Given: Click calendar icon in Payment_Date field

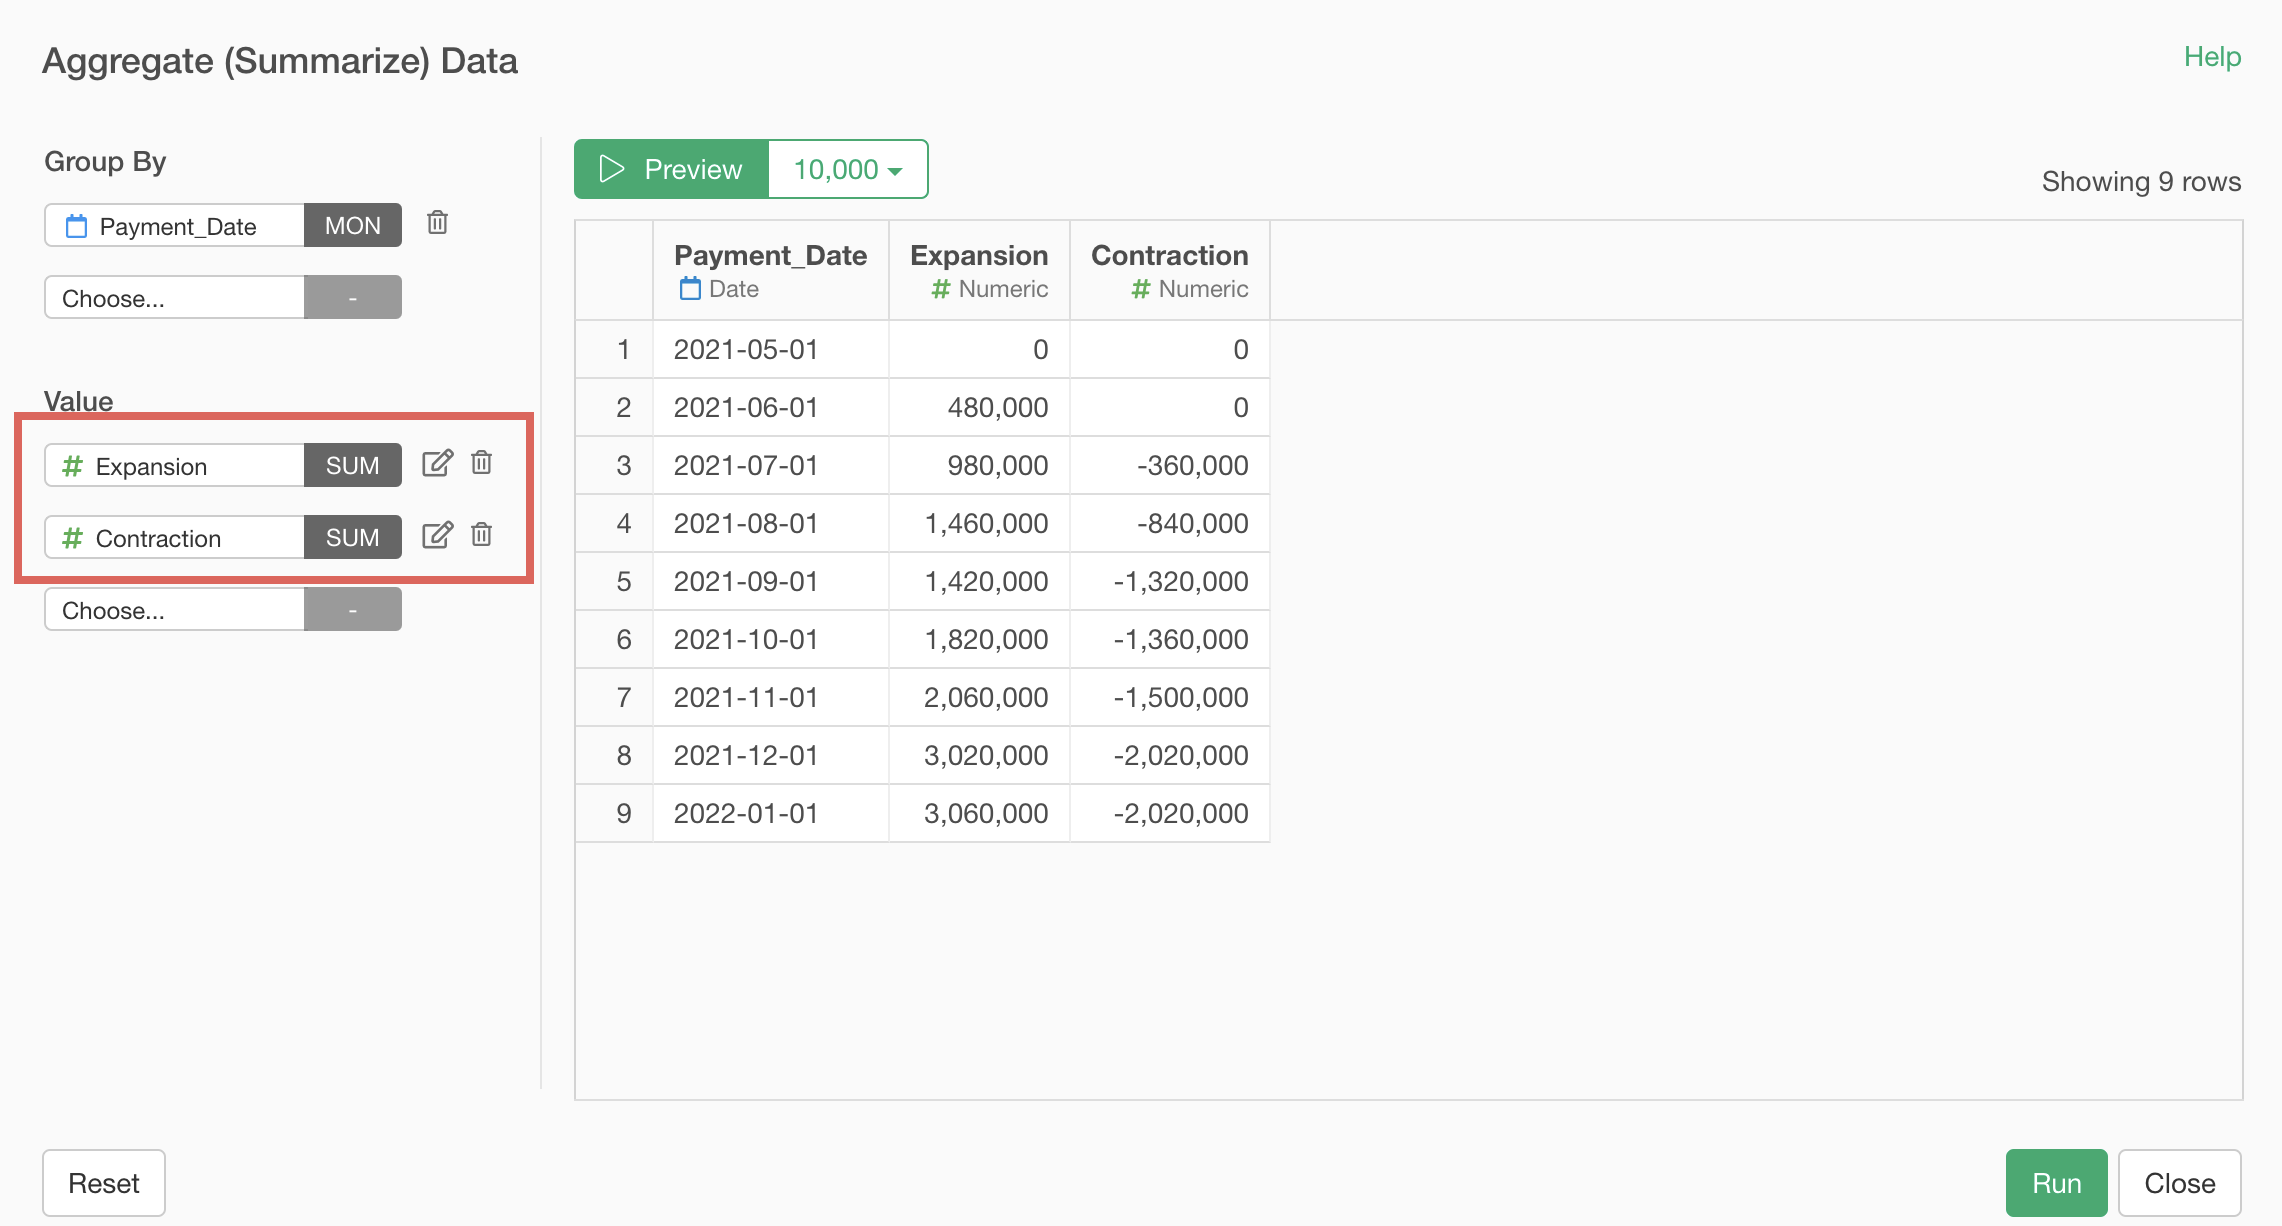Looking at the screenshot, I should 77,227.
